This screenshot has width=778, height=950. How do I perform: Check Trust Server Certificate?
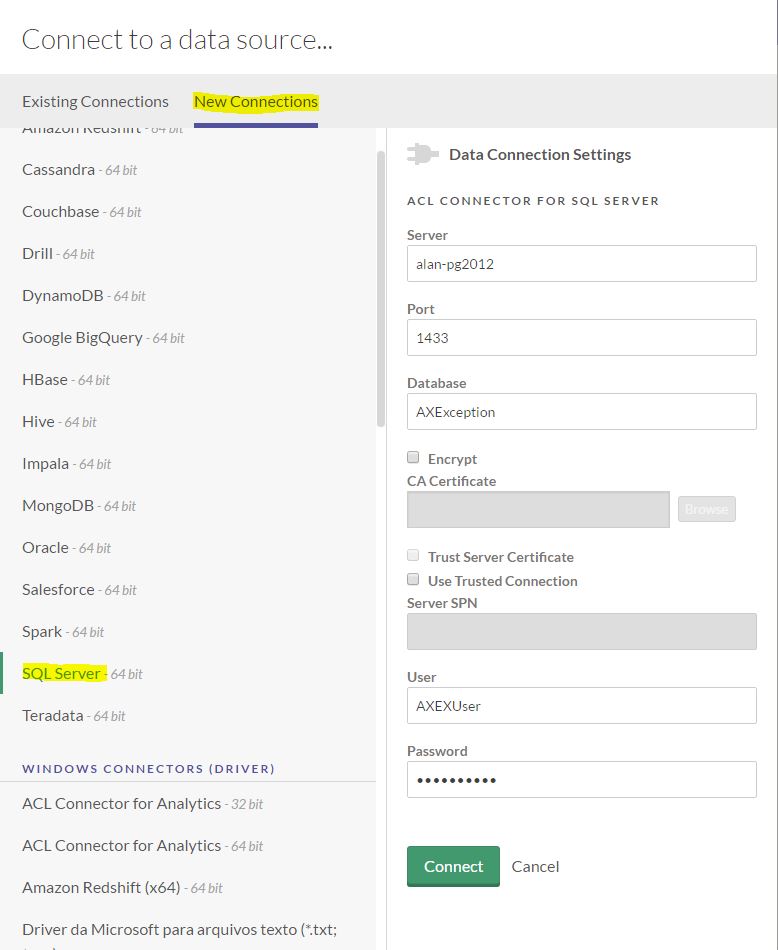tap(413, 556)
